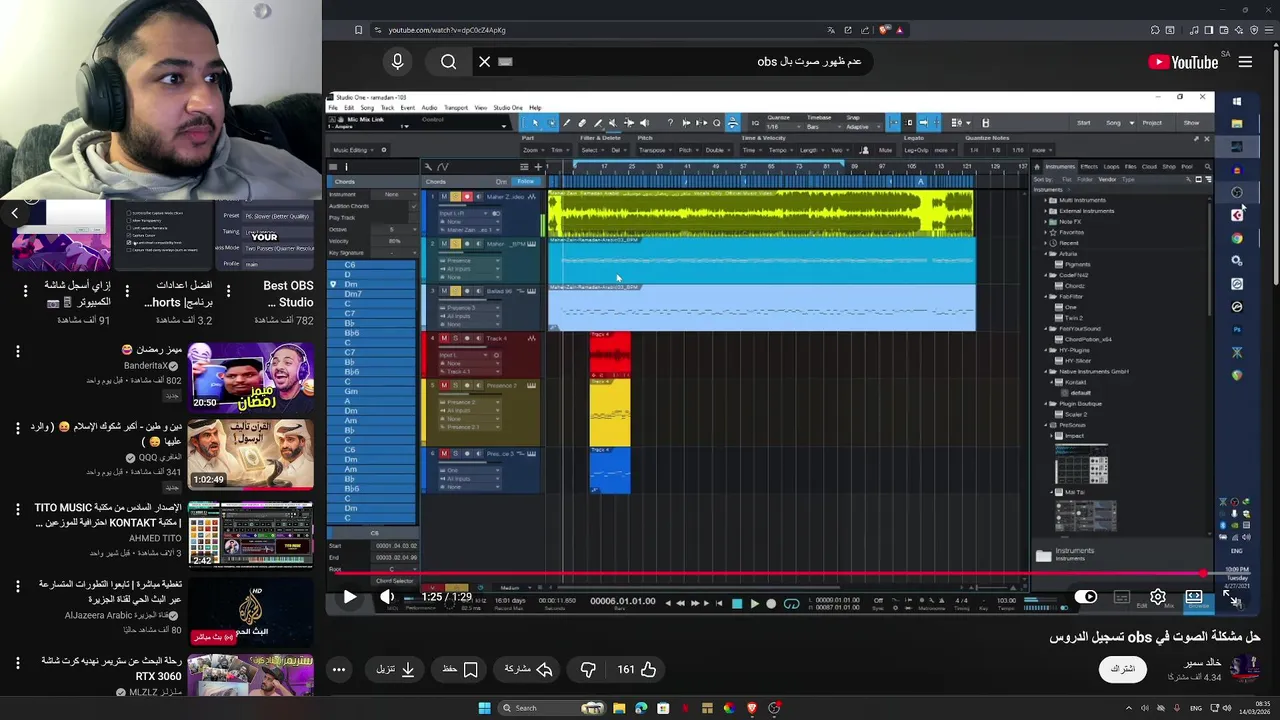Select the Bend tool in Studio One
Viewport: 1280px width, 720px height.
629,123
